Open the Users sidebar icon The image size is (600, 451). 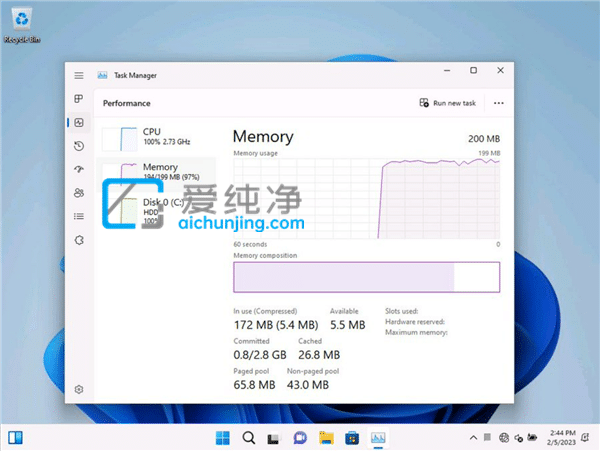79,193
